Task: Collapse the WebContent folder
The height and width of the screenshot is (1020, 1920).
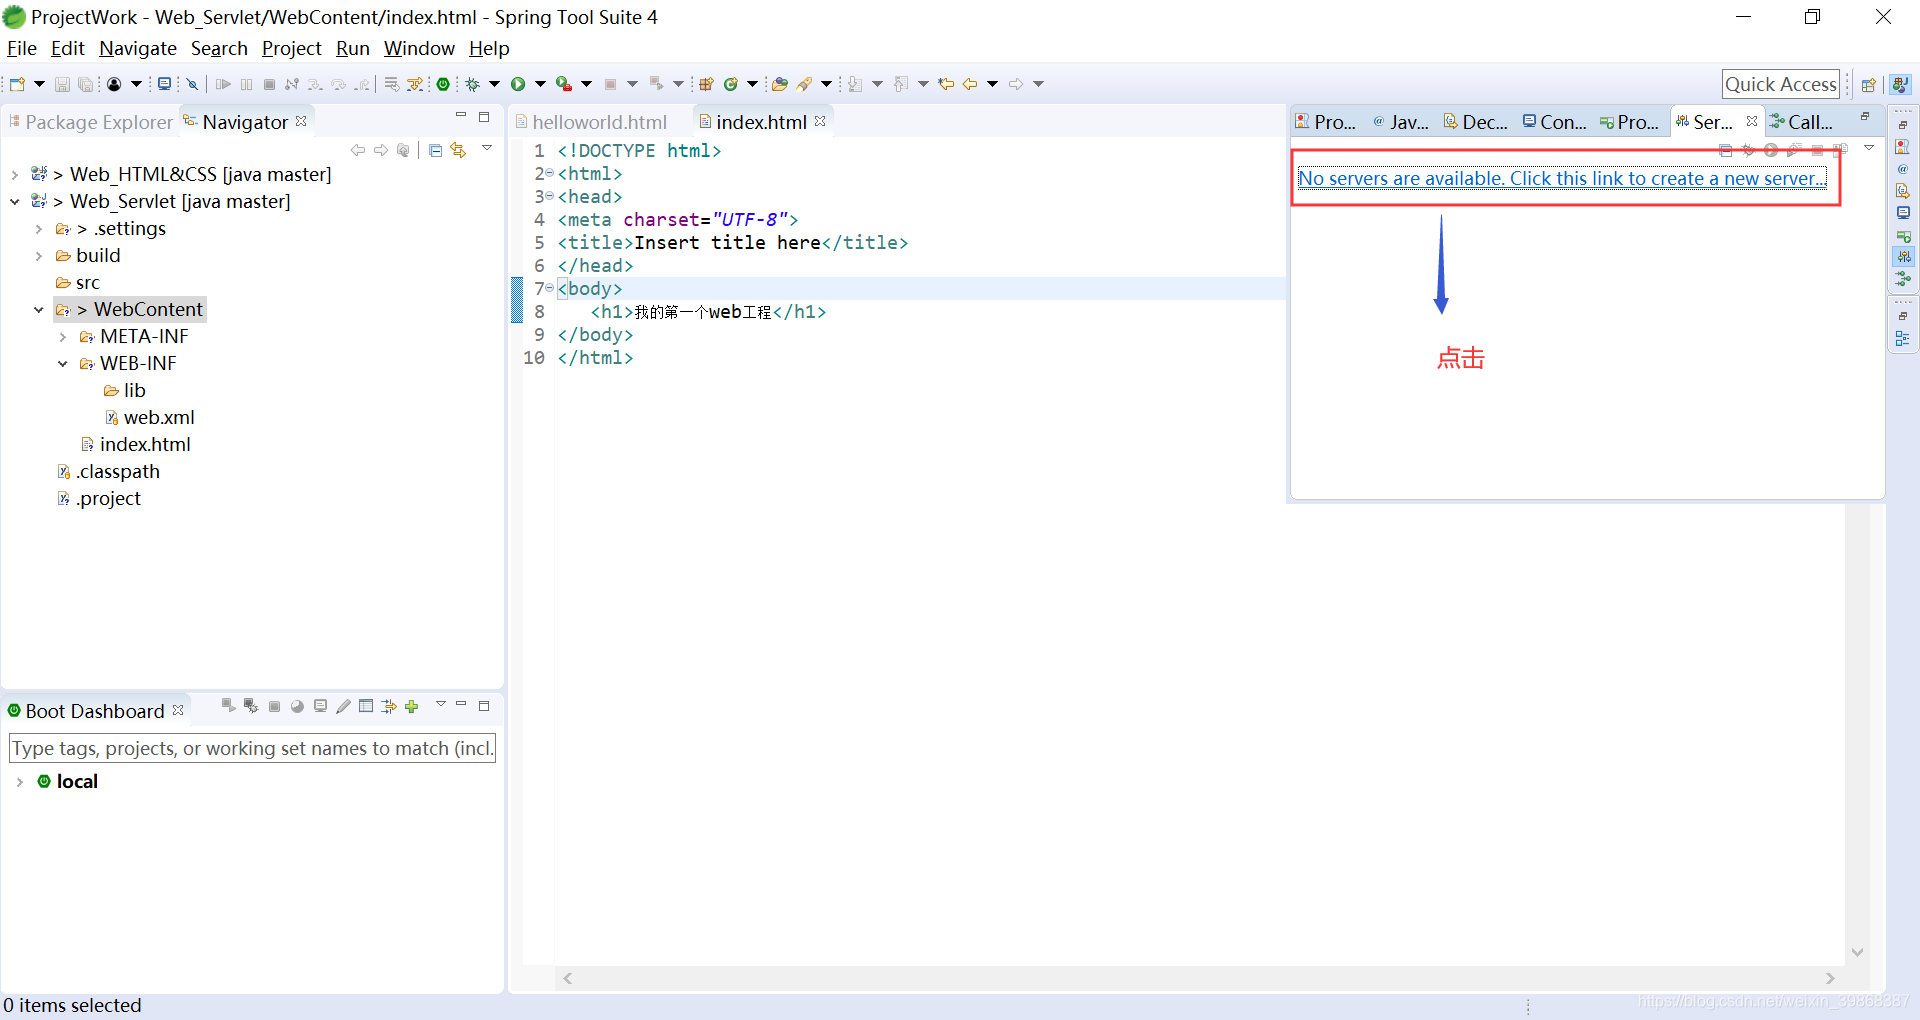Action: [39, 310]
